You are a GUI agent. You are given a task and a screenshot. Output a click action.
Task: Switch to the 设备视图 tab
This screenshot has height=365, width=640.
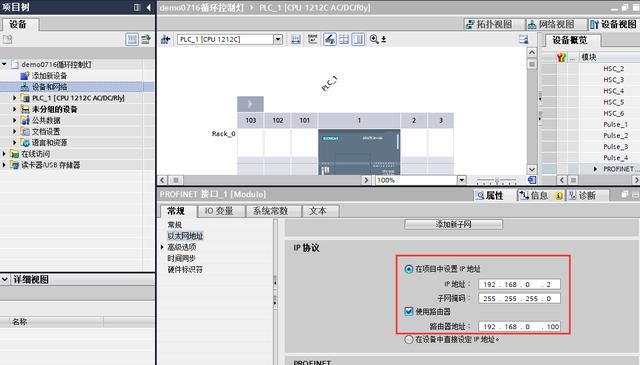613,24
